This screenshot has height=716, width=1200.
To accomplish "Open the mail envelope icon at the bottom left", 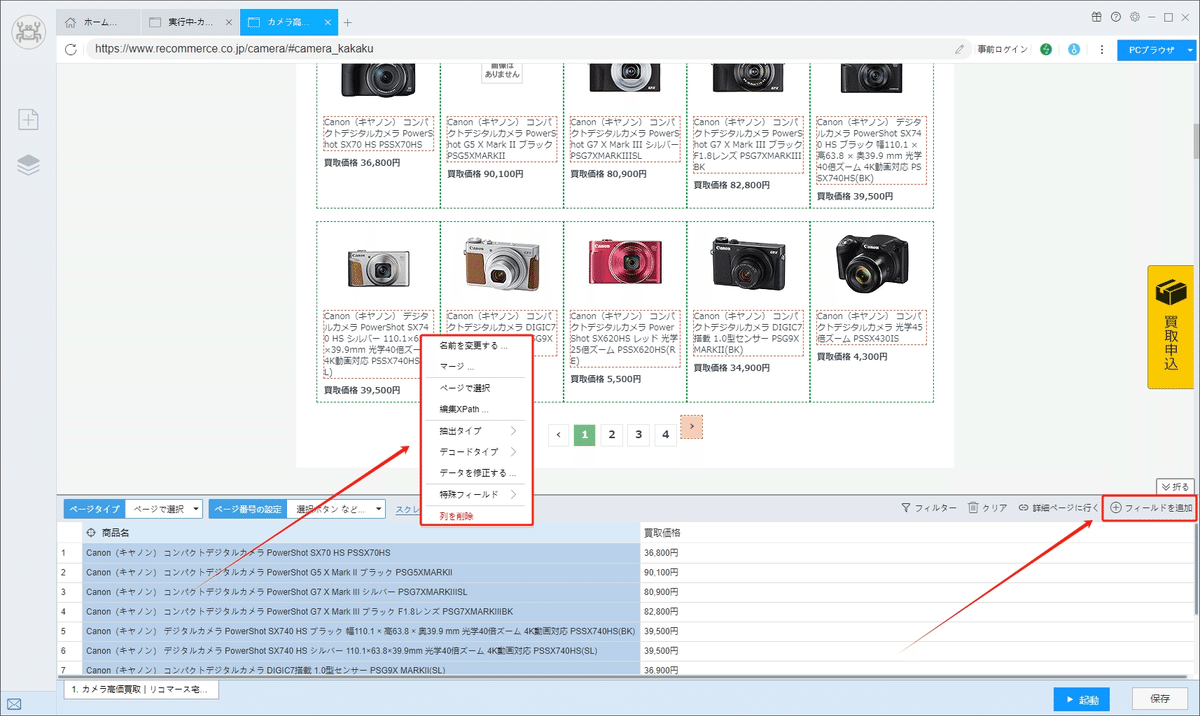I will coord(14,704).
